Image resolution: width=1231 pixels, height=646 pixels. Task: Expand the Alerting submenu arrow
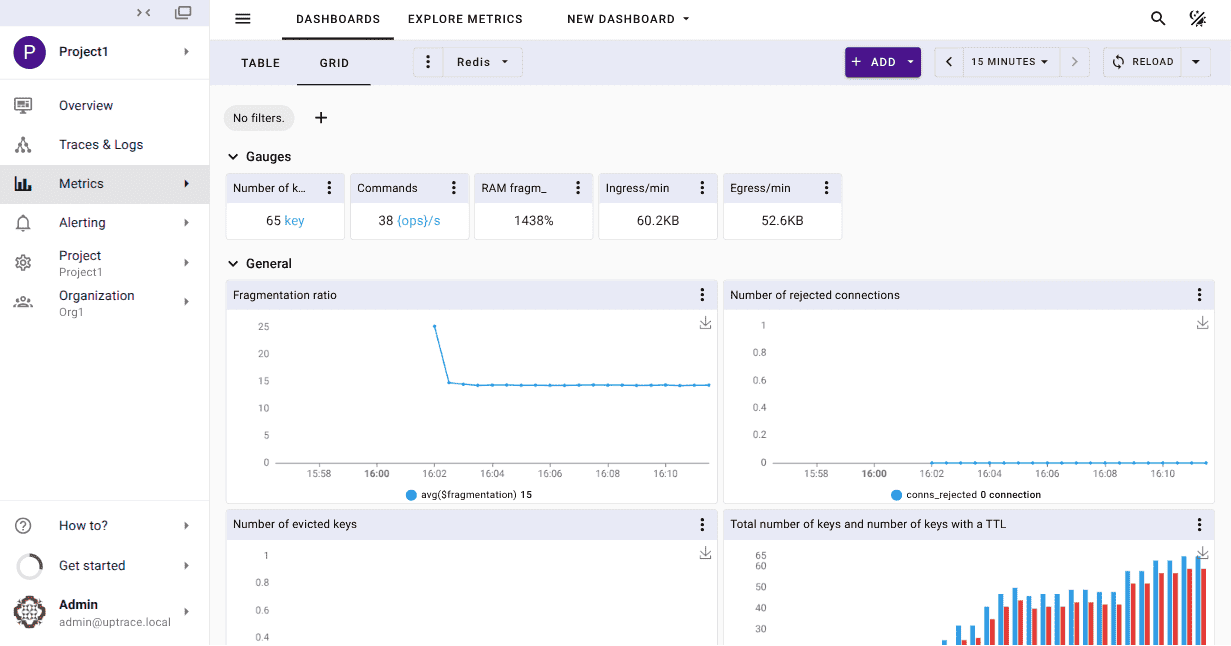[x=186, y=223]
